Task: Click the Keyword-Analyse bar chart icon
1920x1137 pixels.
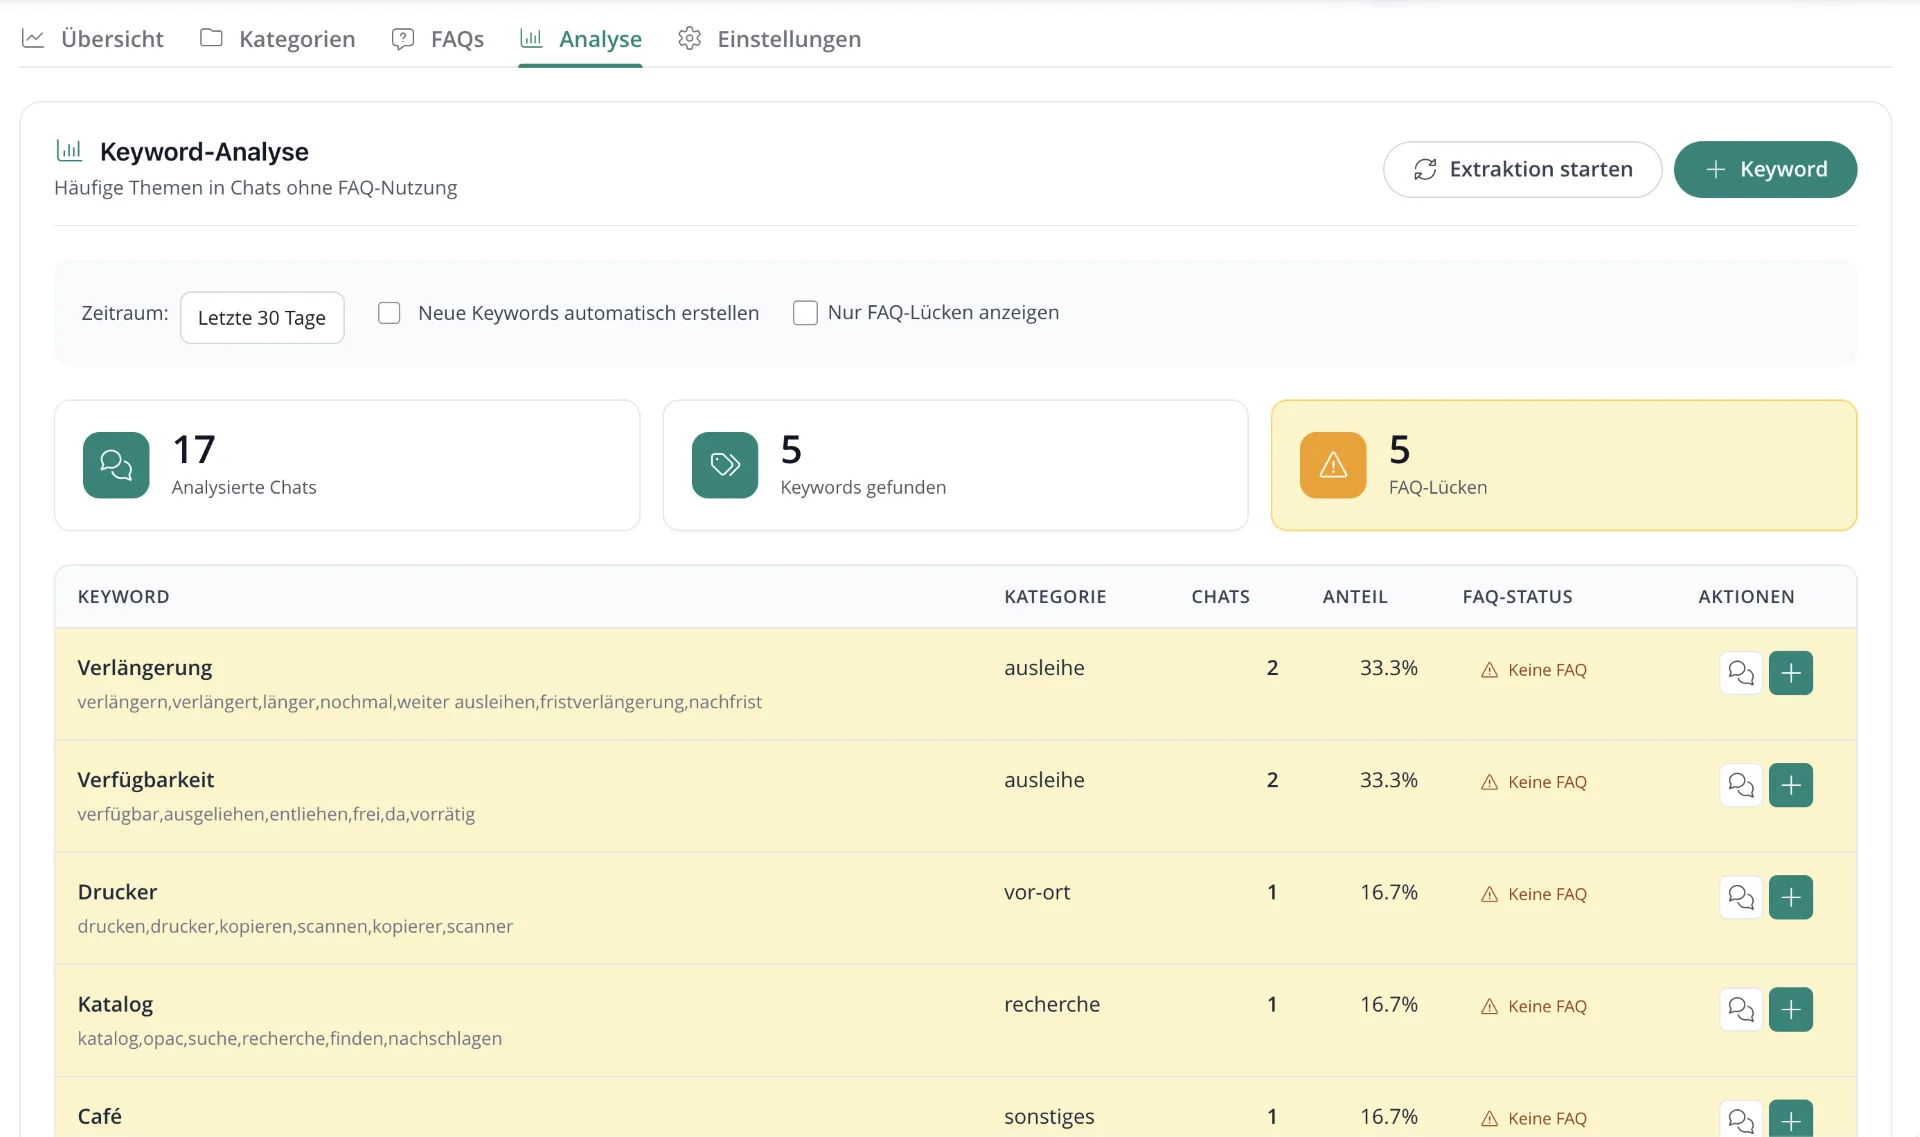Action: 69,151
